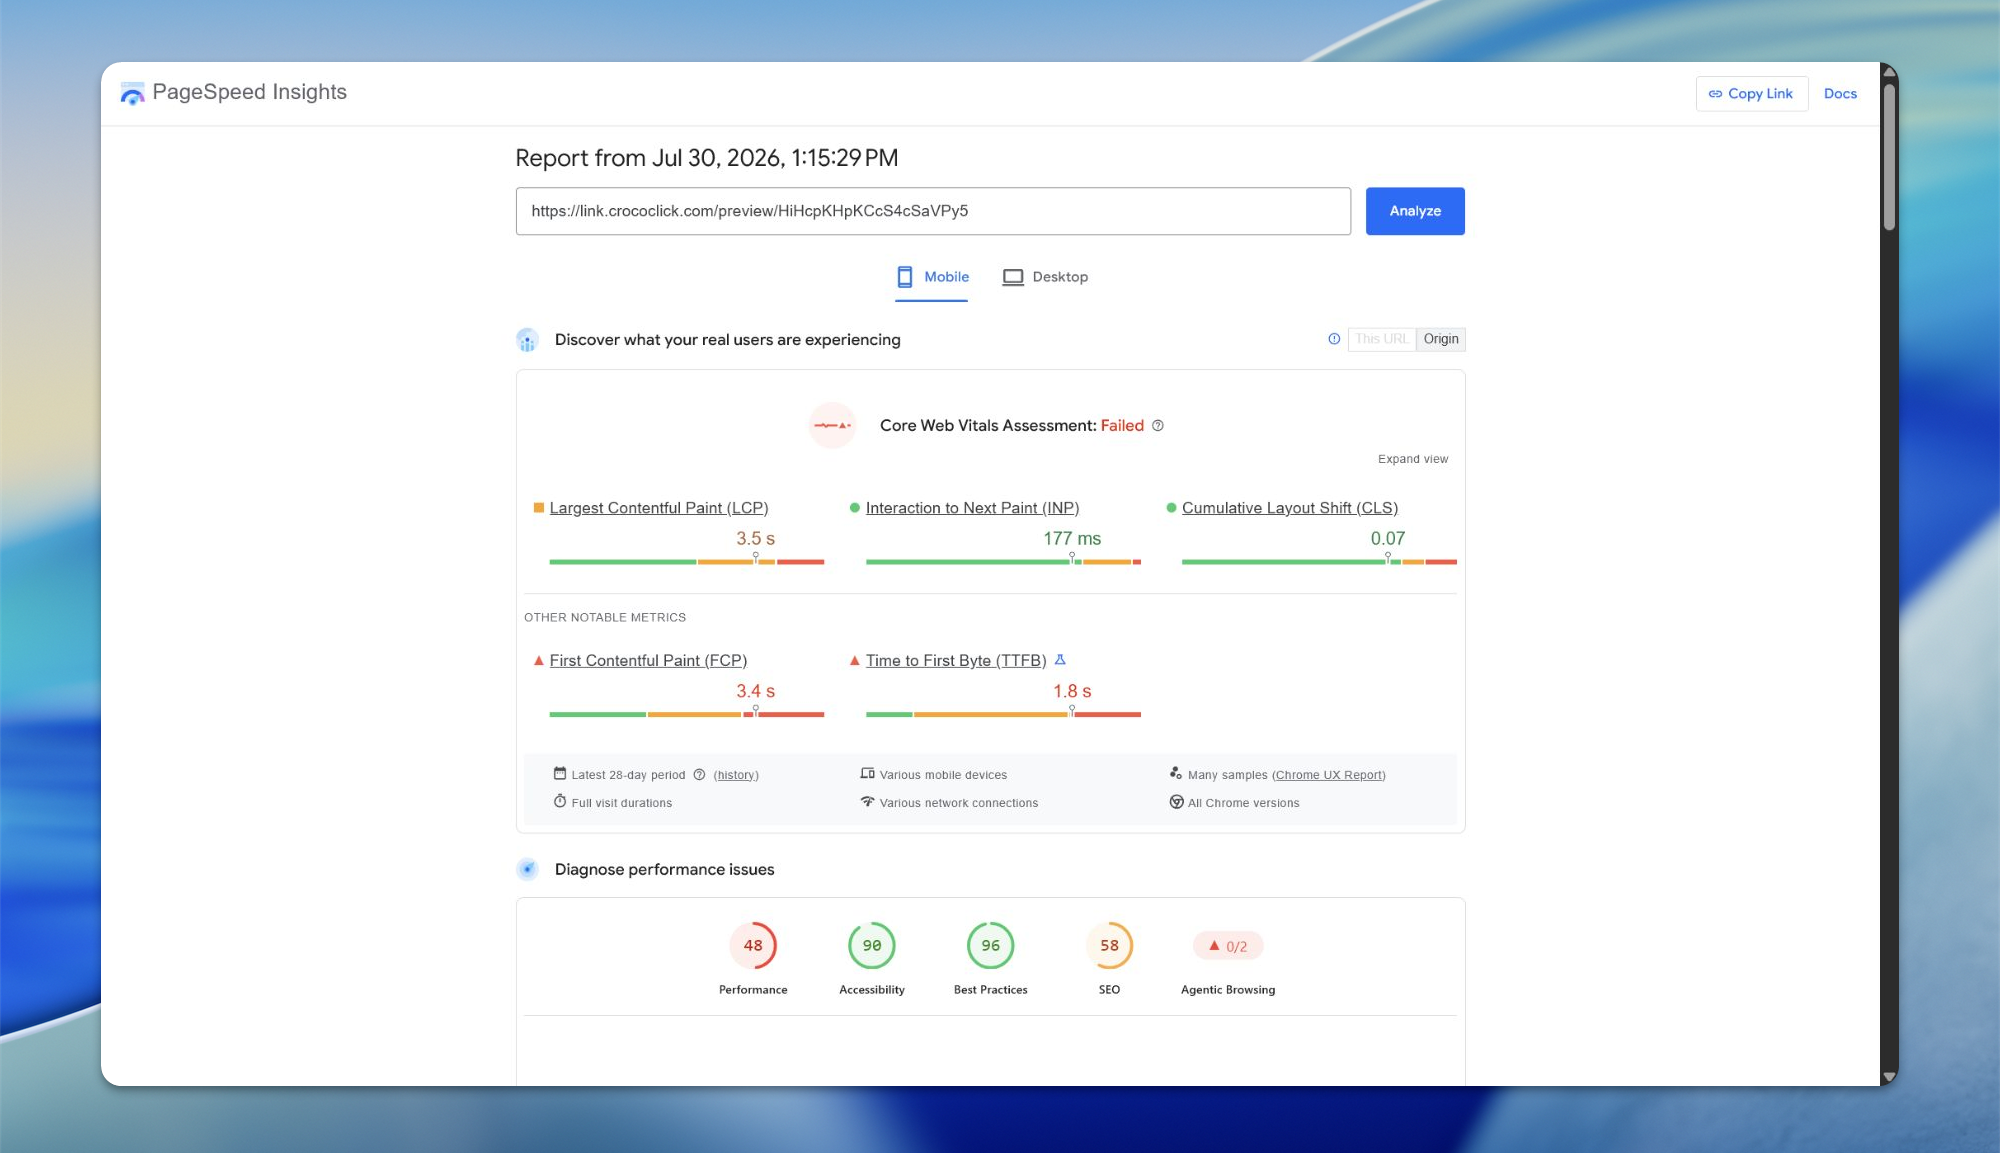The width and height of the screenshot is (2000, 1153).
Task: Click the Copy Link button
Action: 1751,94
